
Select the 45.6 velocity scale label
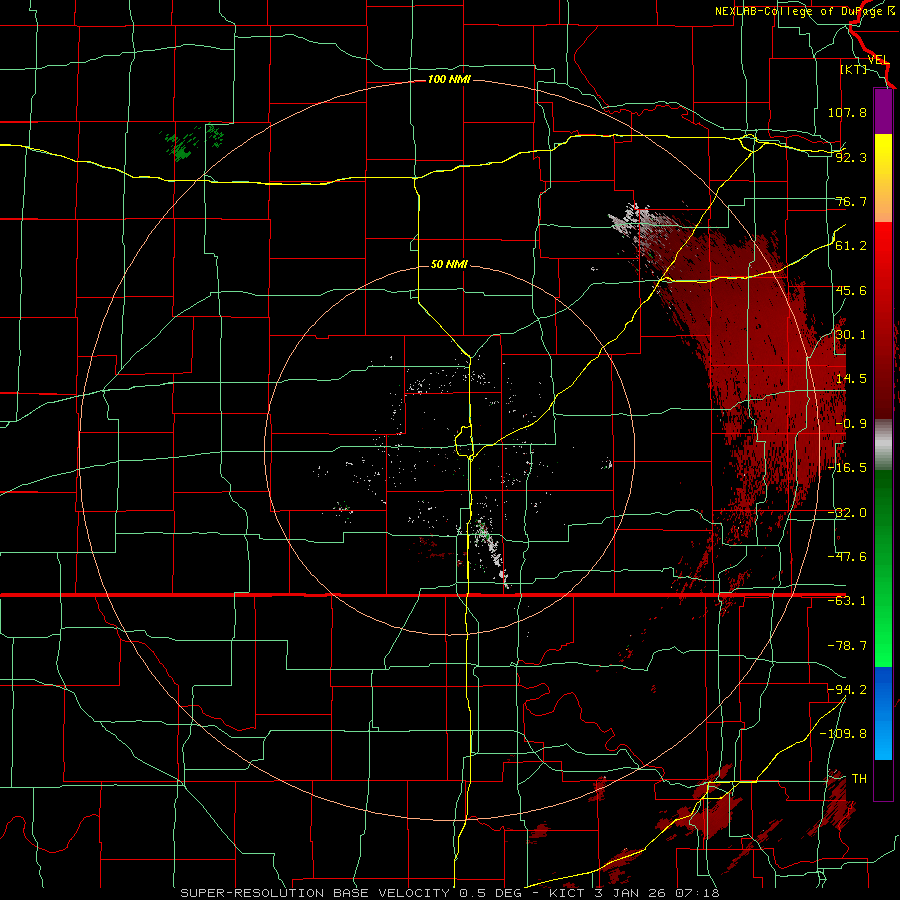851,290
